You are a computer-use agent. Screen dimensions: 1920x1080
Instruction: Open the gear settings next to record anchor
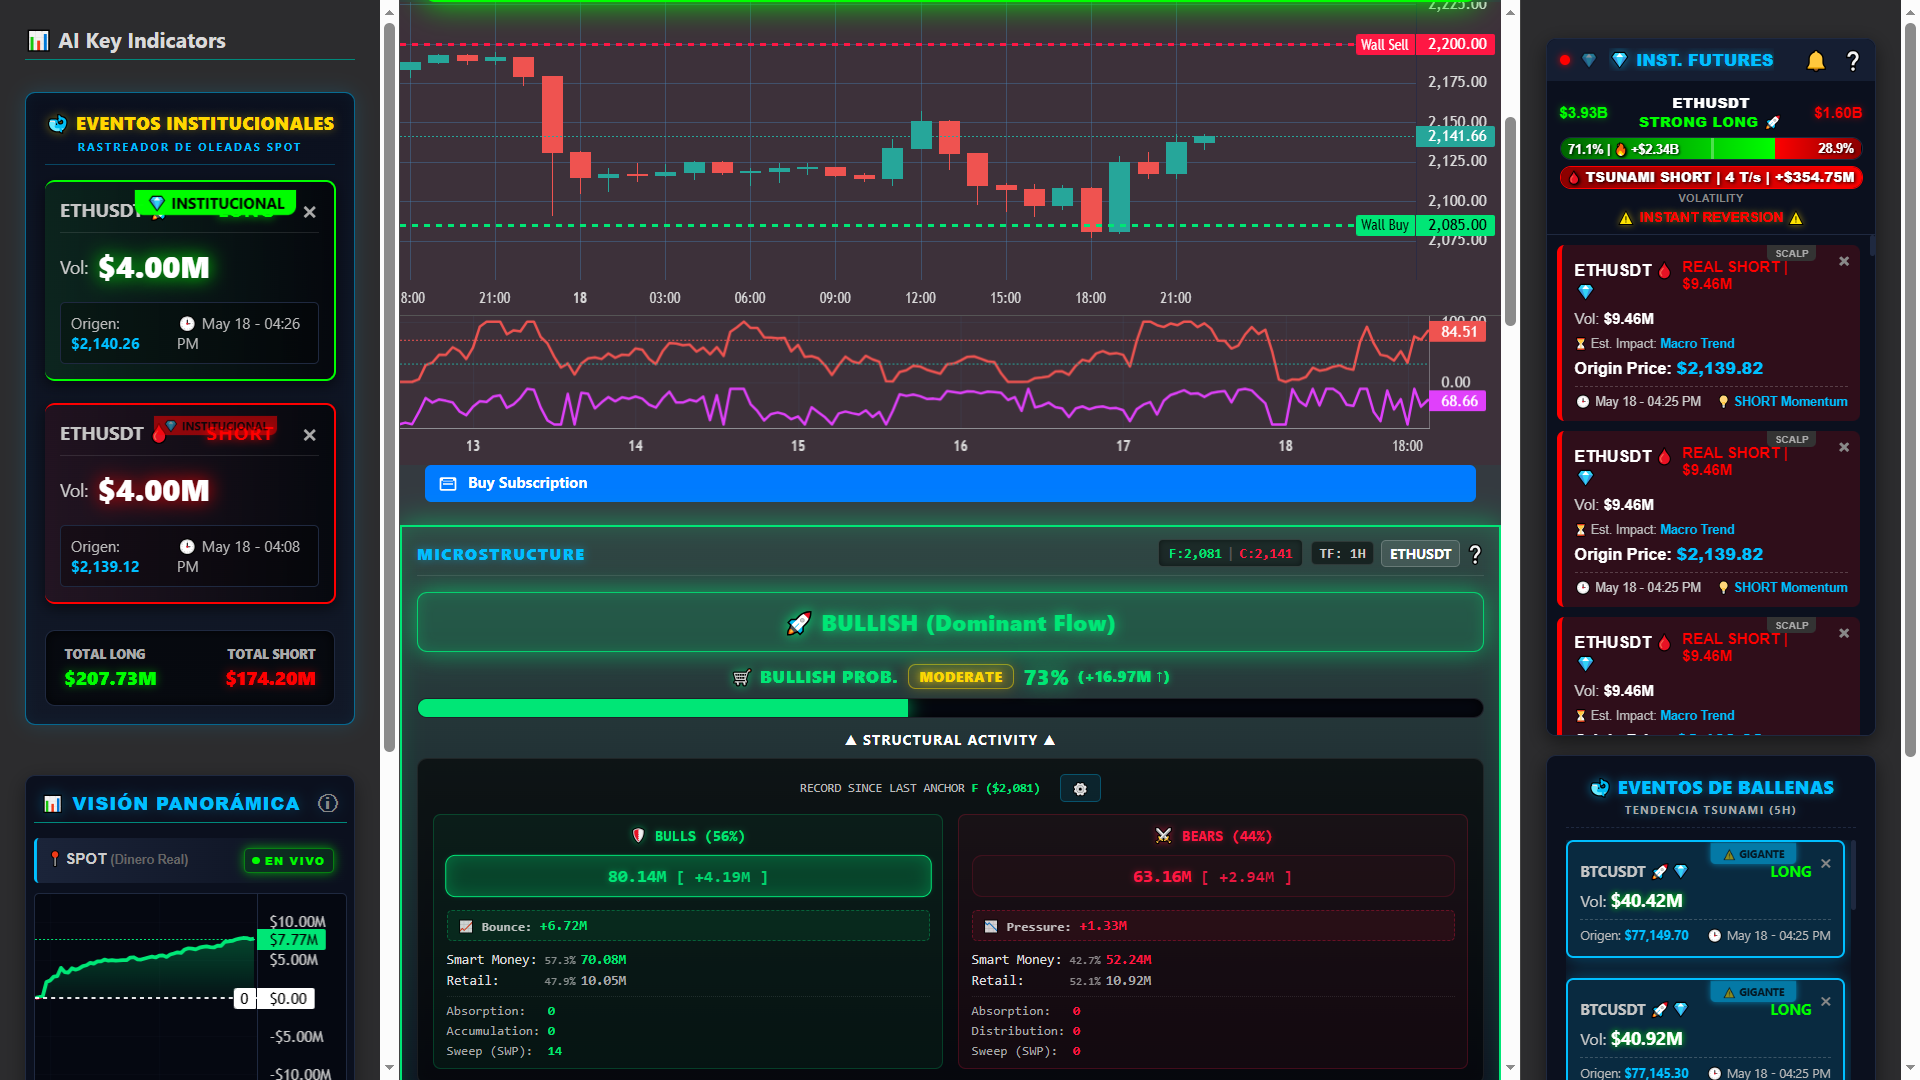tap(1080, 789)
